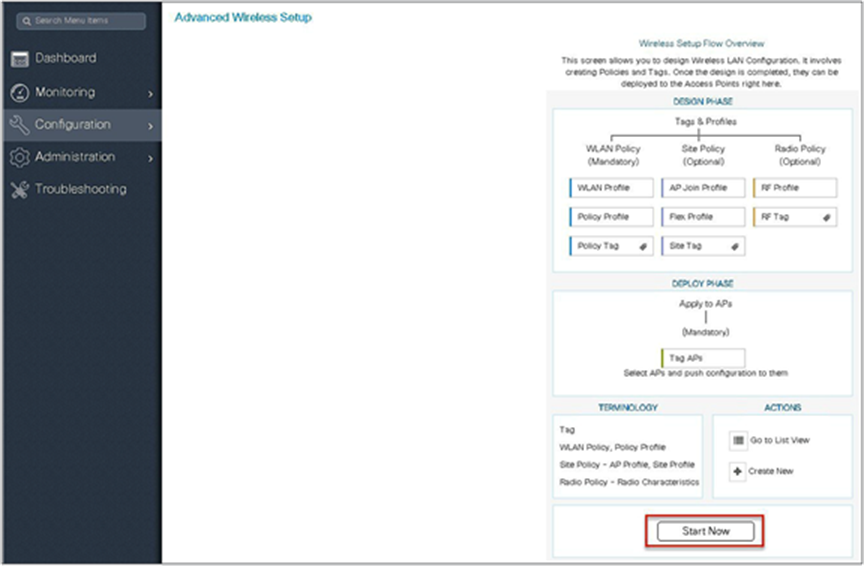The height and width of the screenshot is (566, 864).
Task: Click the tag icon on Policy Tag
Action: [x=642, y=246]
